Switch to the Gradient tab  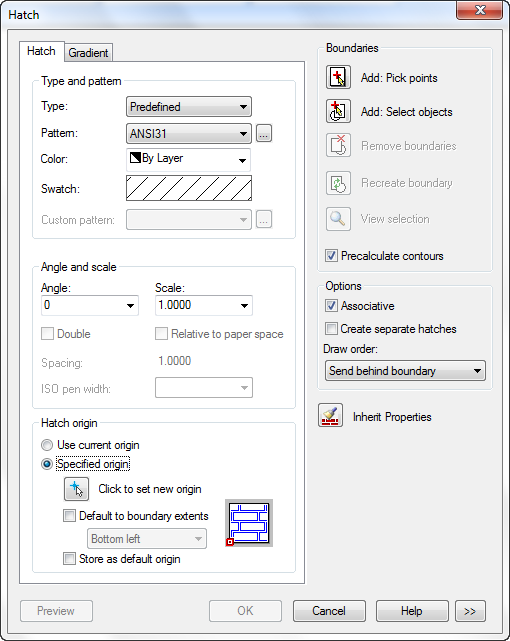(x=88, y=53)
